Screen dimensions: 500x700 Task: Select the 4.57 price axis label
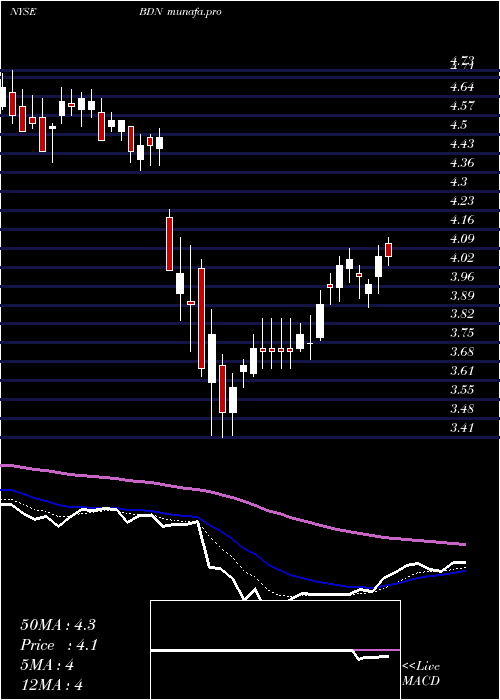pos(462,106)
